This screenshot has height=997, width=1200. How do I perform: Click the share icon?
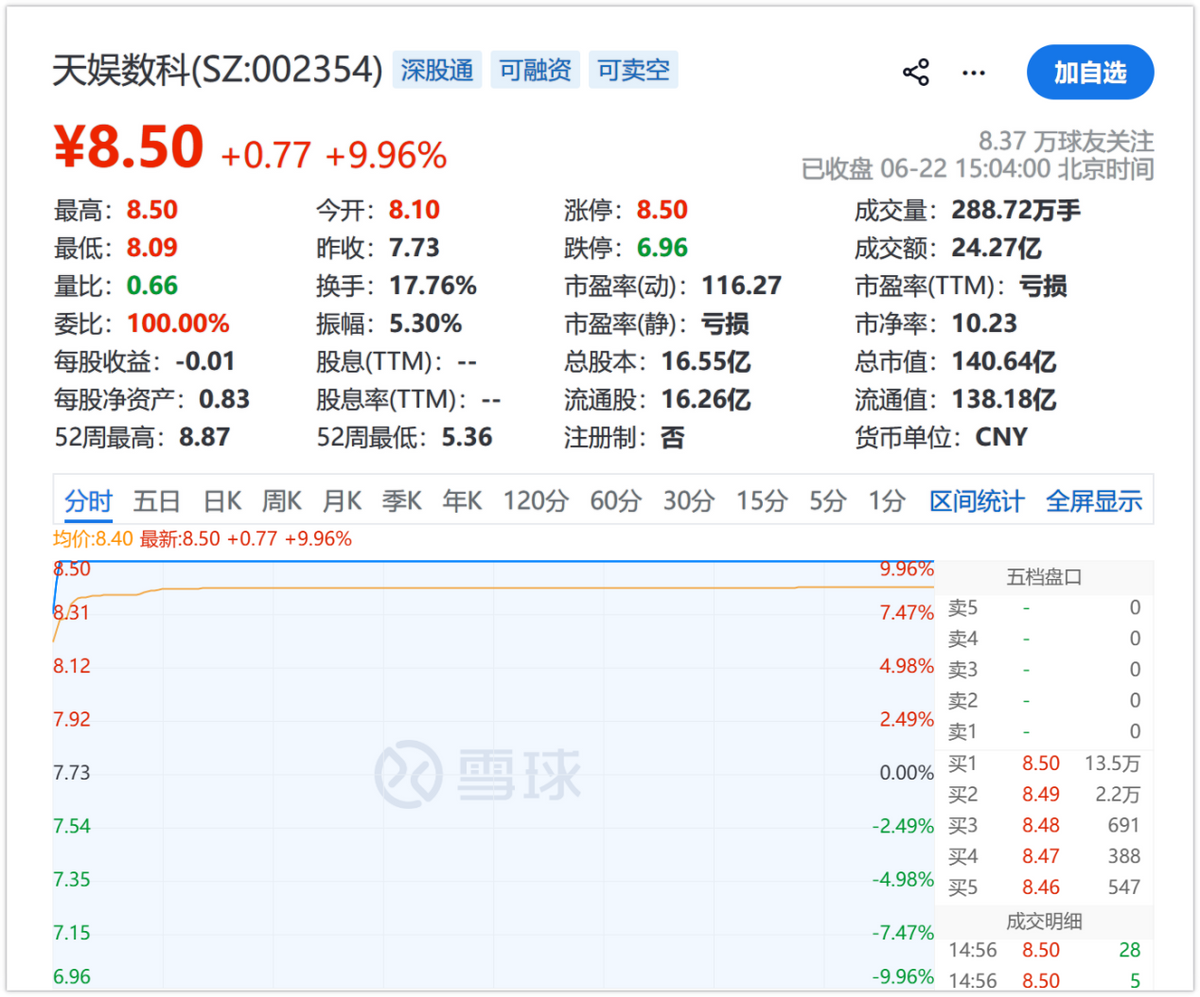[x=916, y=72]
